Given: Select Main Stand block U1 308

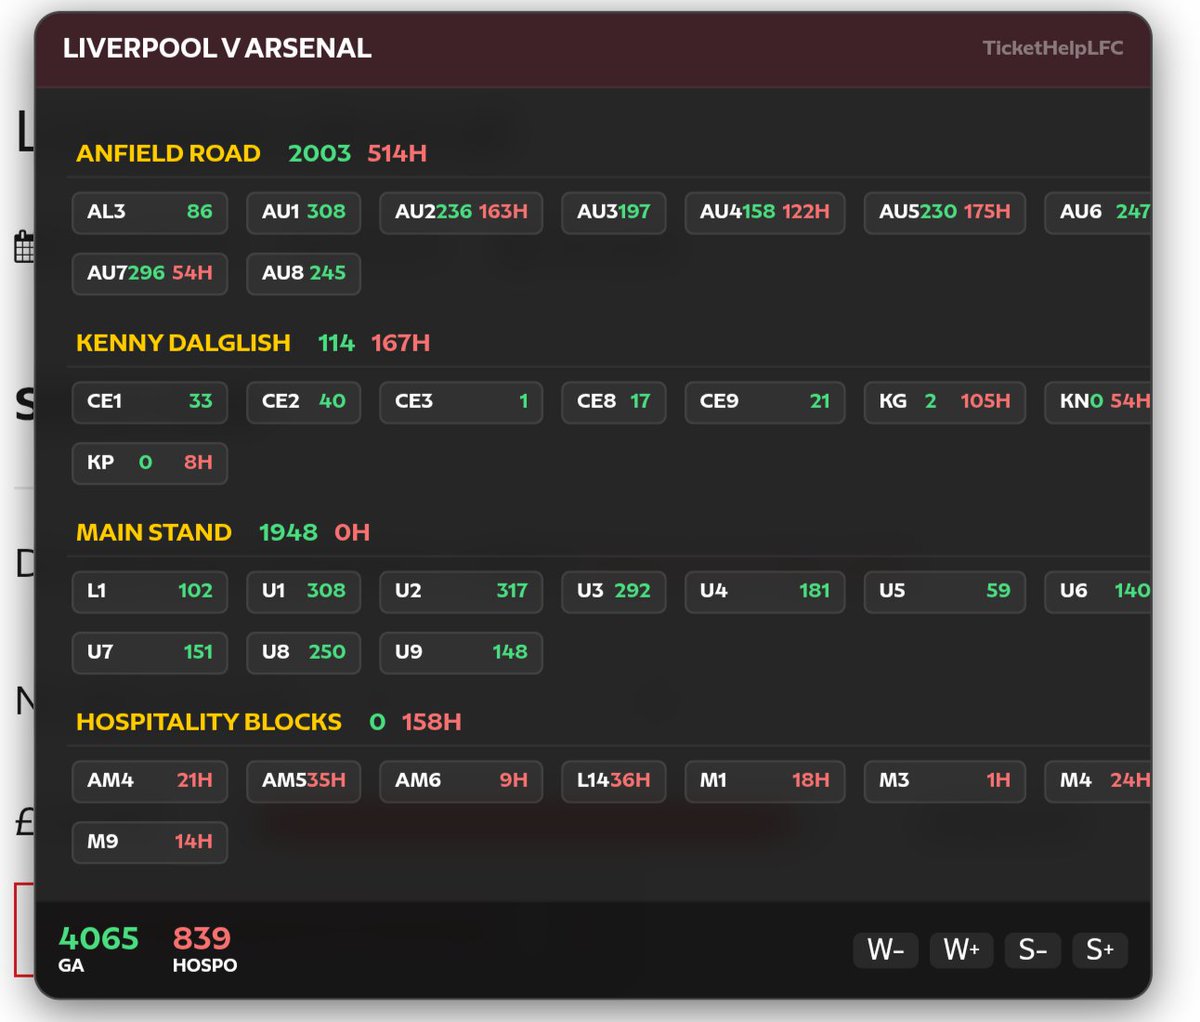Looking at the screenshot, I should coord(304,591).
